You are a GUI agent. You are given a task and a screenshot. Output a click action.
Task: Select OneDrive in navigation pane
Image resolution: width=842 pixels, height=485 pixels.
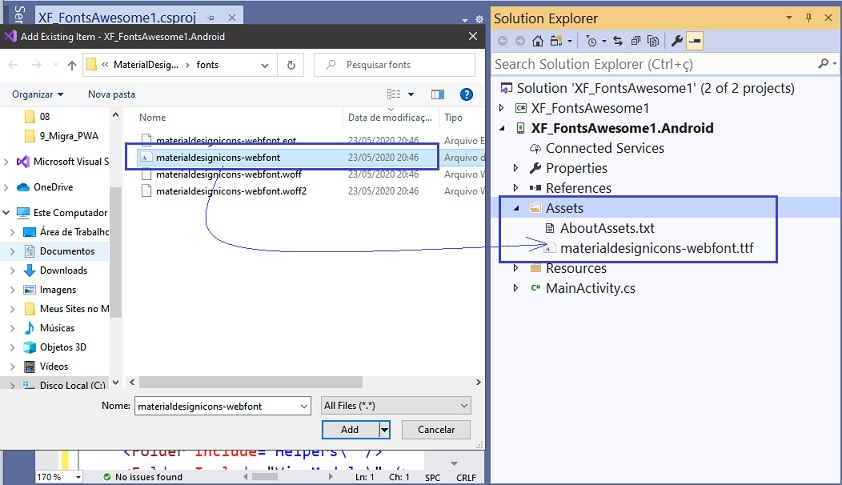coord(53,187)
